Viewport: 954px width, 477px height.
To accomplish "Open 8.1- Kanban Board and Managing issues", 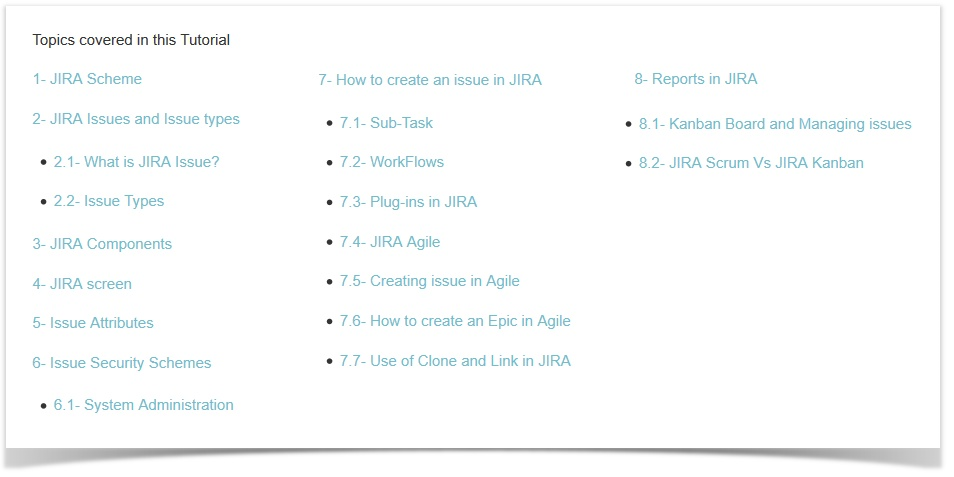I will point(775,125).
